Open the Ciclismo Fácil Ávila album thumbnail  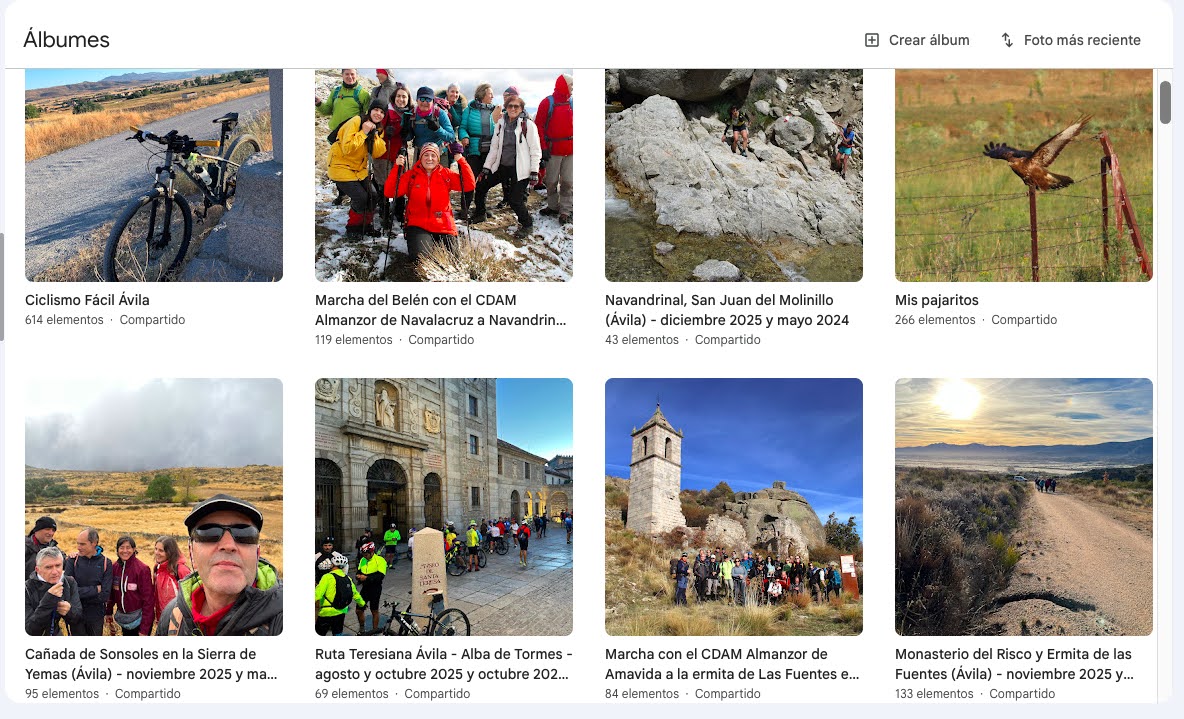pyautogui.click(x=154, y=175)
